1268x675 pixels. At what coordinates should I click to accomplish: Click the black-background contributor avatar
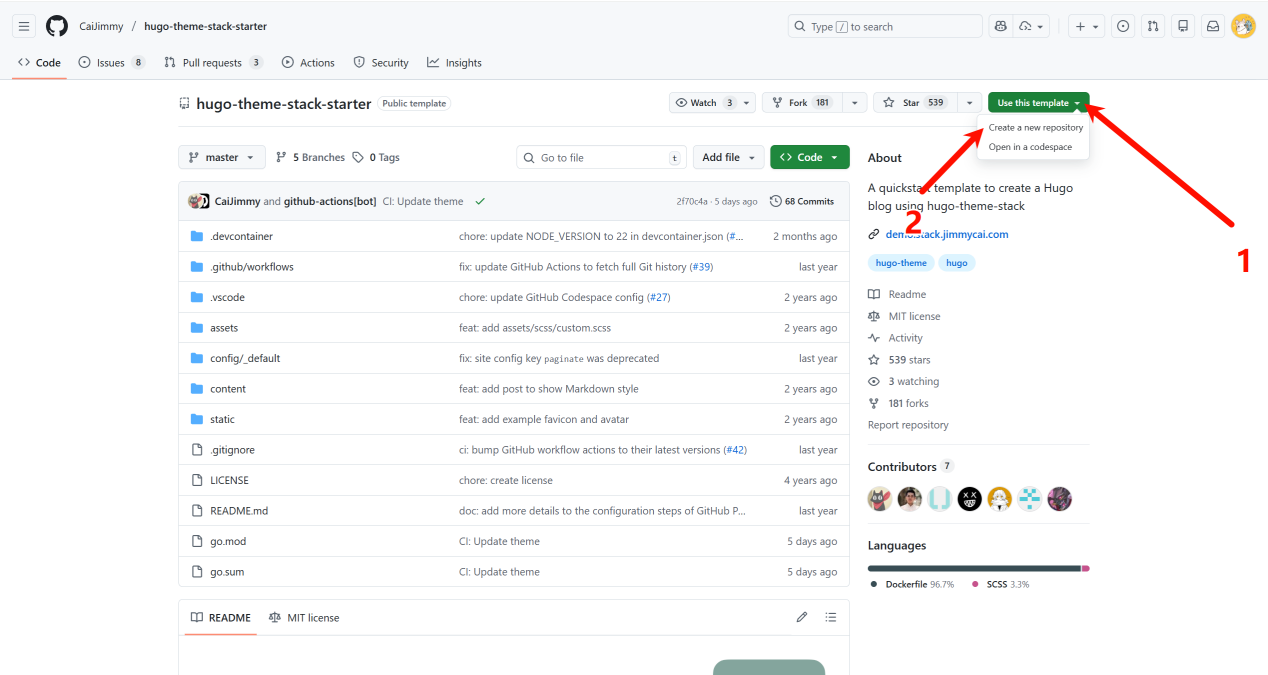(970, 499)
